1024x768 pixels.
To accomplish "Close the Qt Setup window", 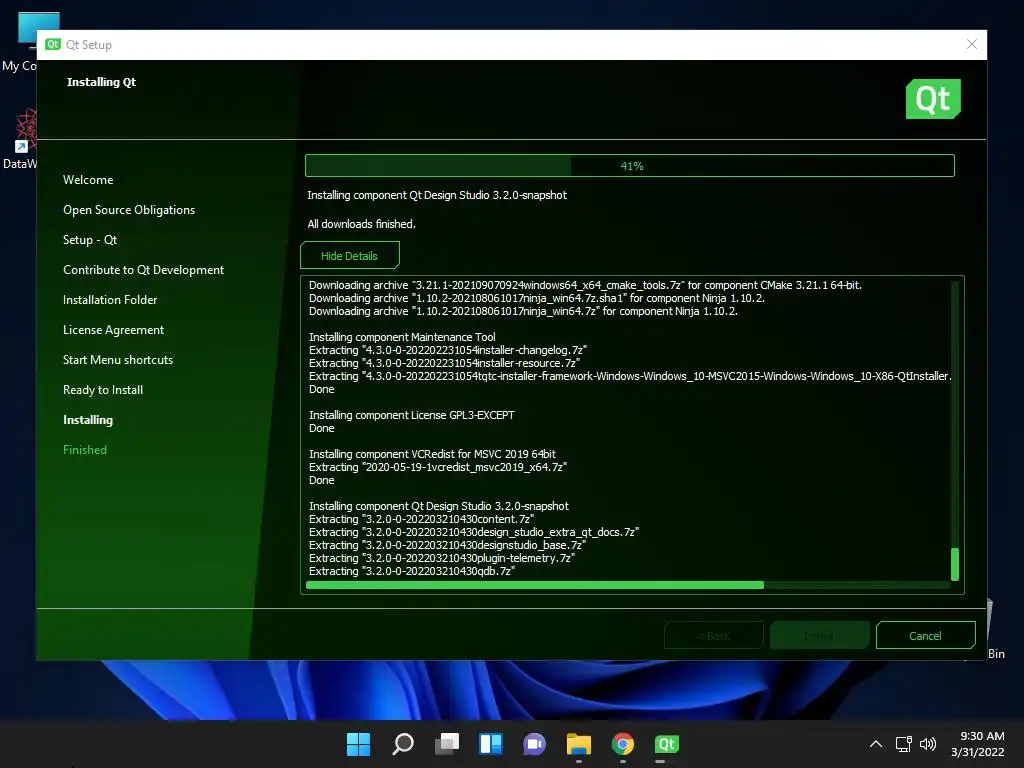I will click(x=971, y=44).
